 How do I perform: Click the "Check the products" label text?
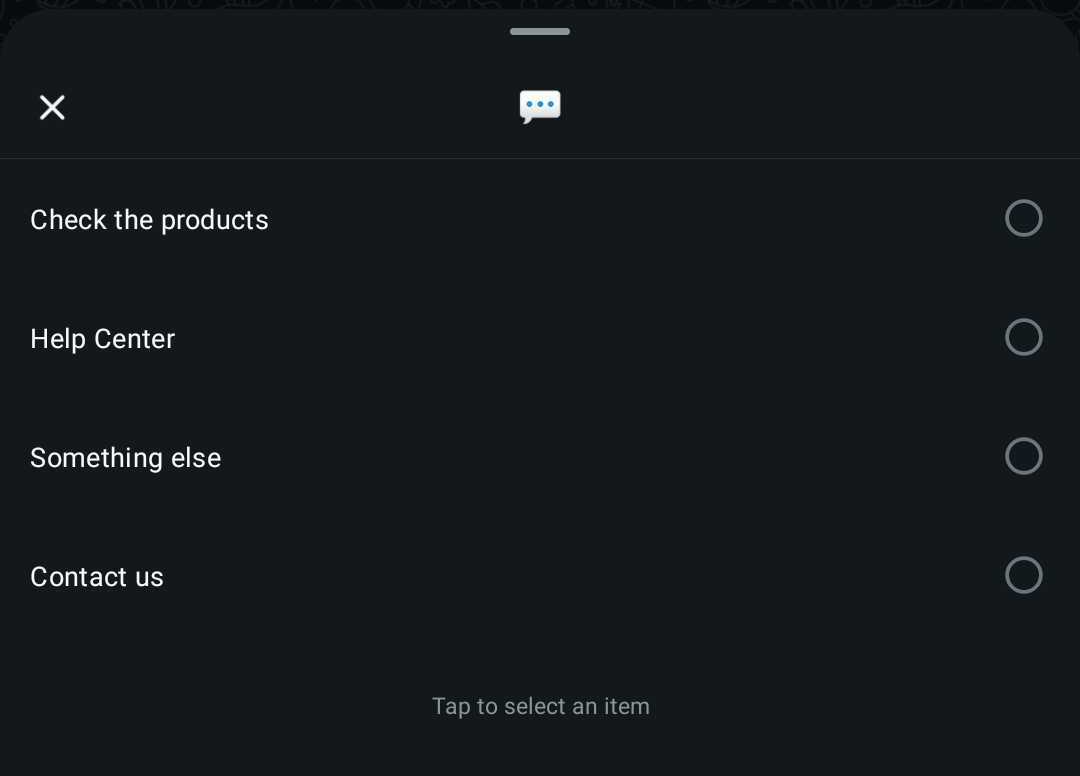[x=149, y=220]
